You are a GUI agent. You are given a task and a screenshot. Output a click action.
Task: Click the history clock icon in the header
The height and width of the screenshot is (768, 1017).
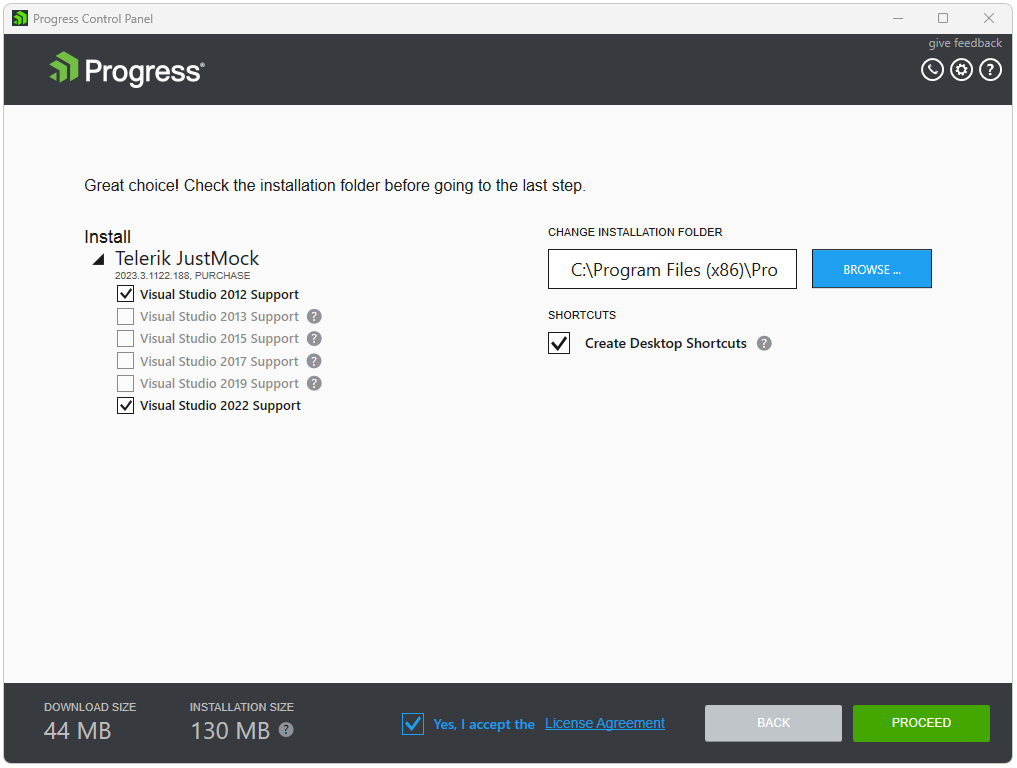pyautogui.click(x=932, y=69)
